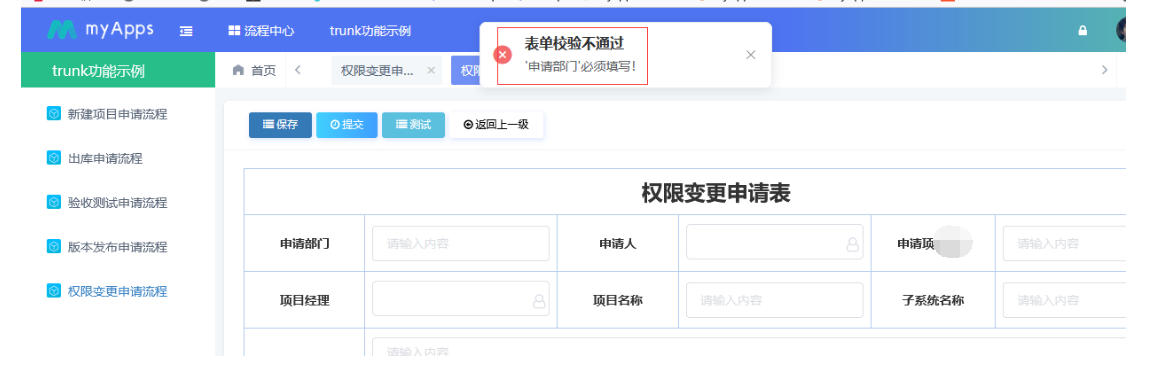Switch to the 权限变更申... tab
1150x367 pixels.
377,70
